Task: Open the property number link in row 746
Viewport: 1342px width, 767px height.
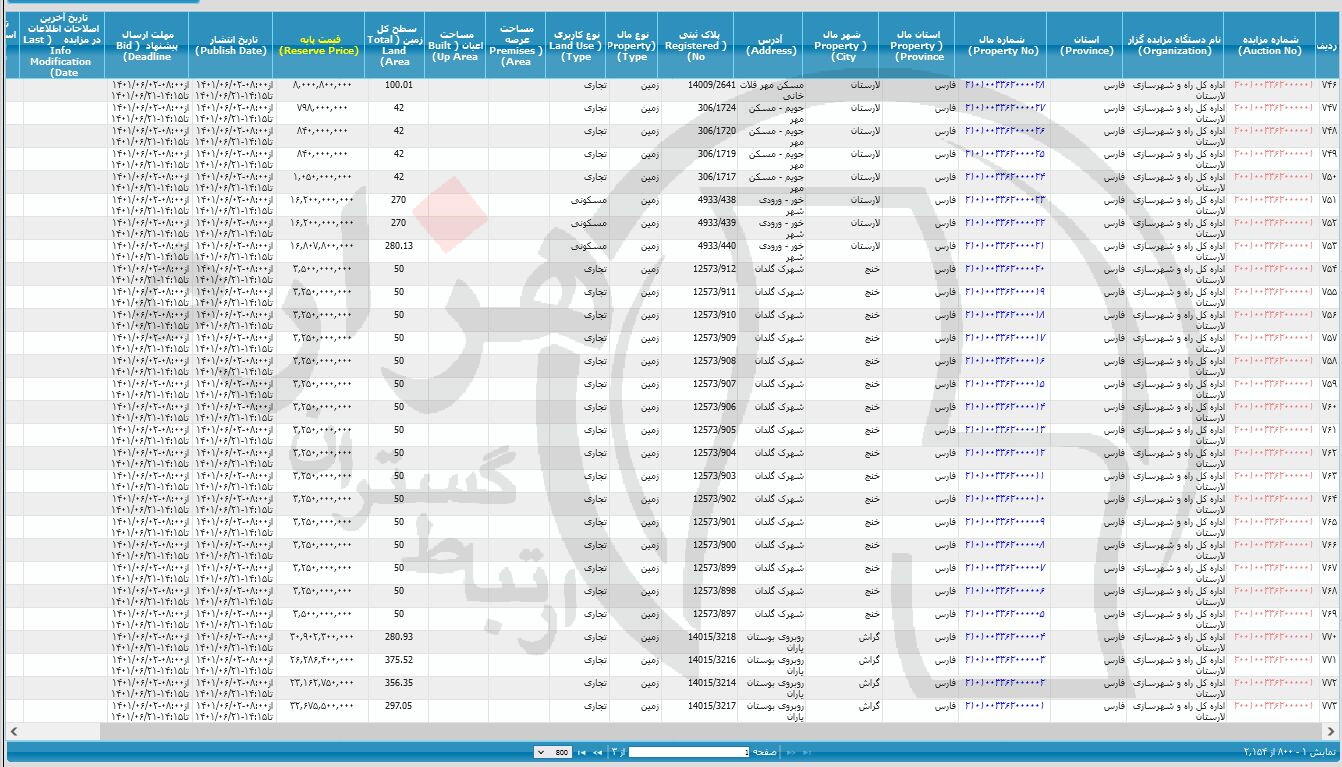Action: [1005, 85]
